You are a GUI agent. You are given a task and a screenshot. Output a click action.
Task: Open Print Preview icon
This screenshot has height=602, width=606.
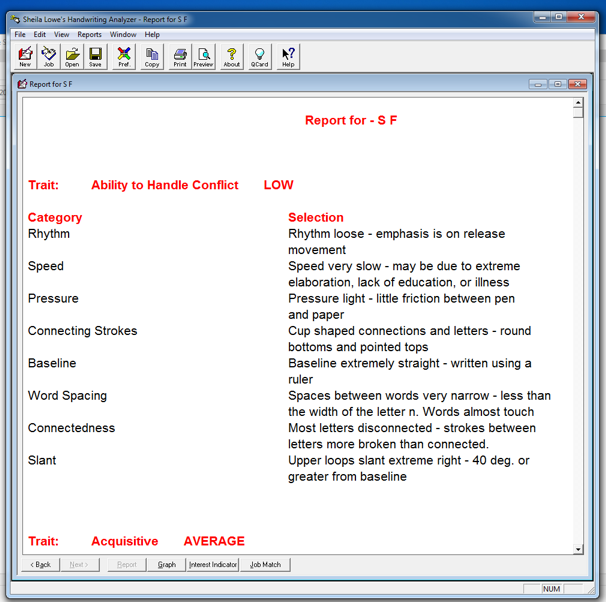tap(203, 57)
